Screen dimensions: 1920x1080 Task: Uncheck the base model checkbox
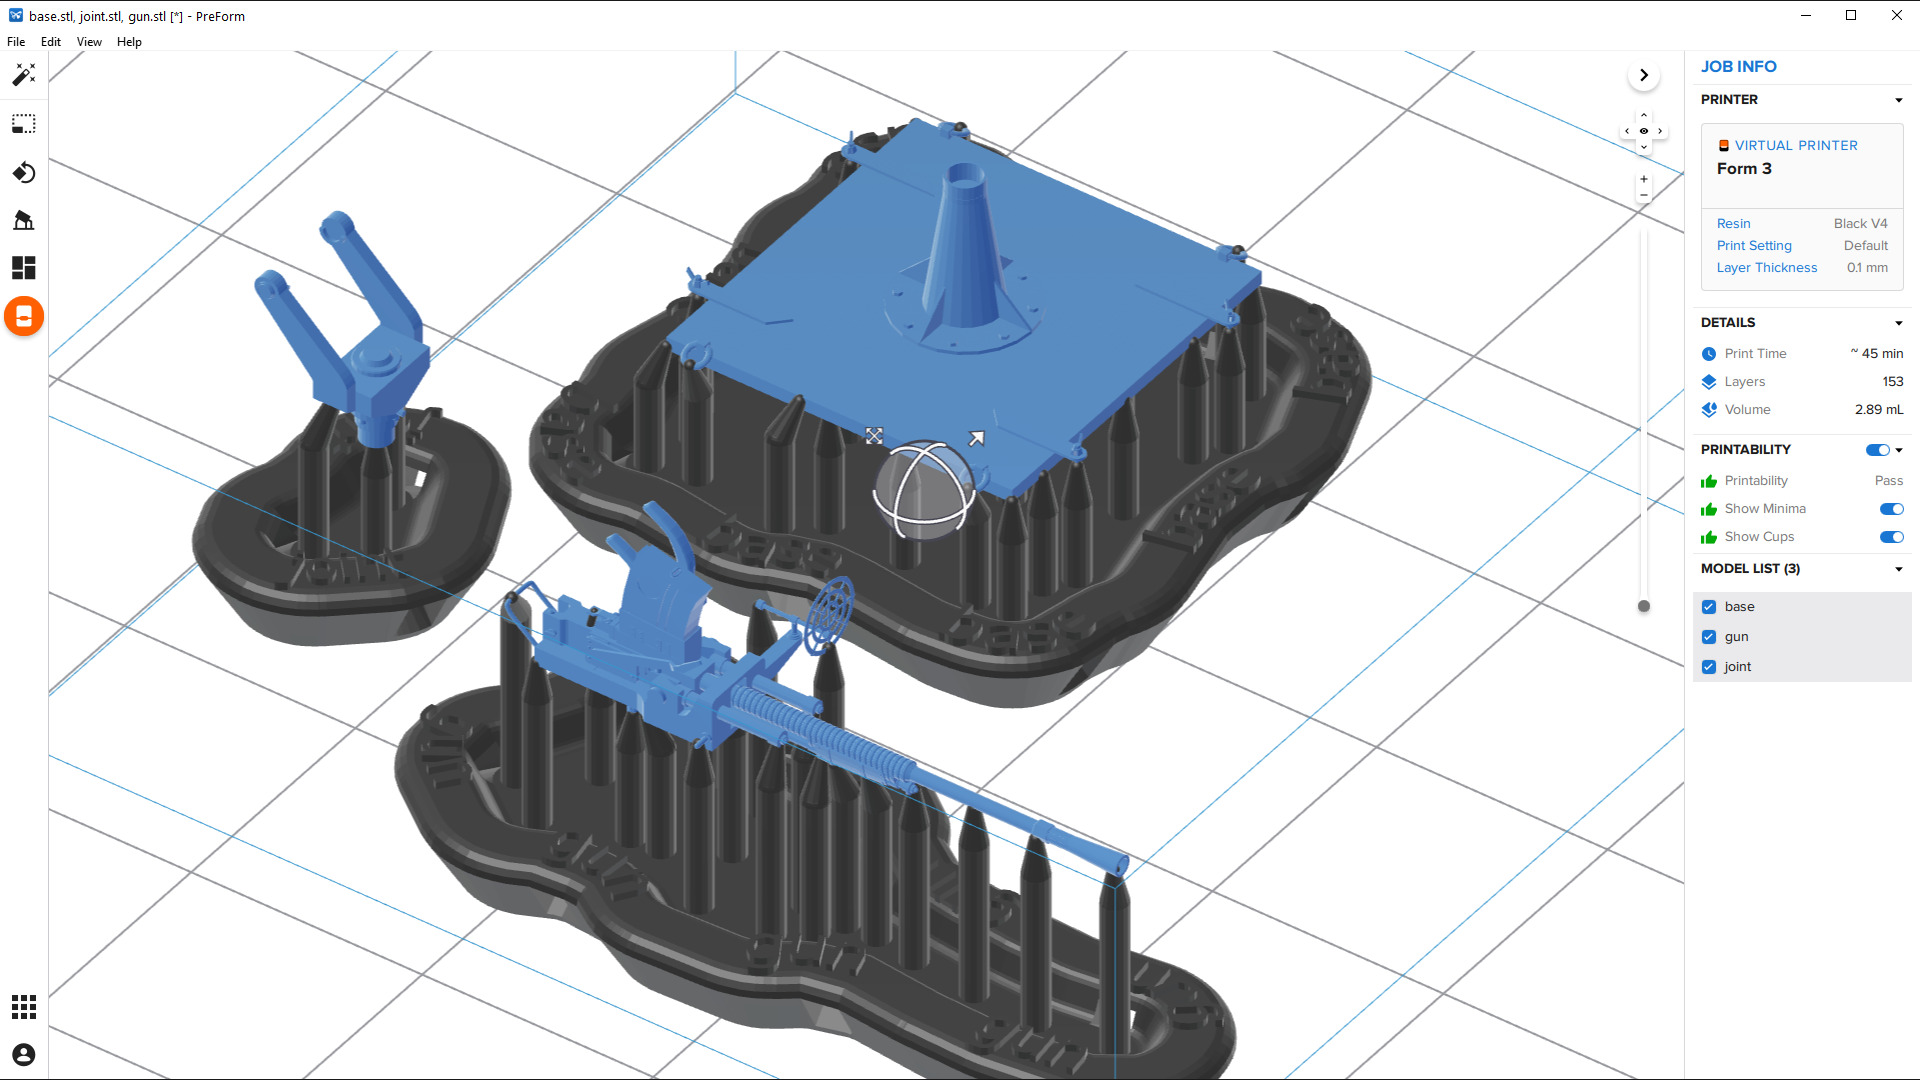[x=1709, y=607]
